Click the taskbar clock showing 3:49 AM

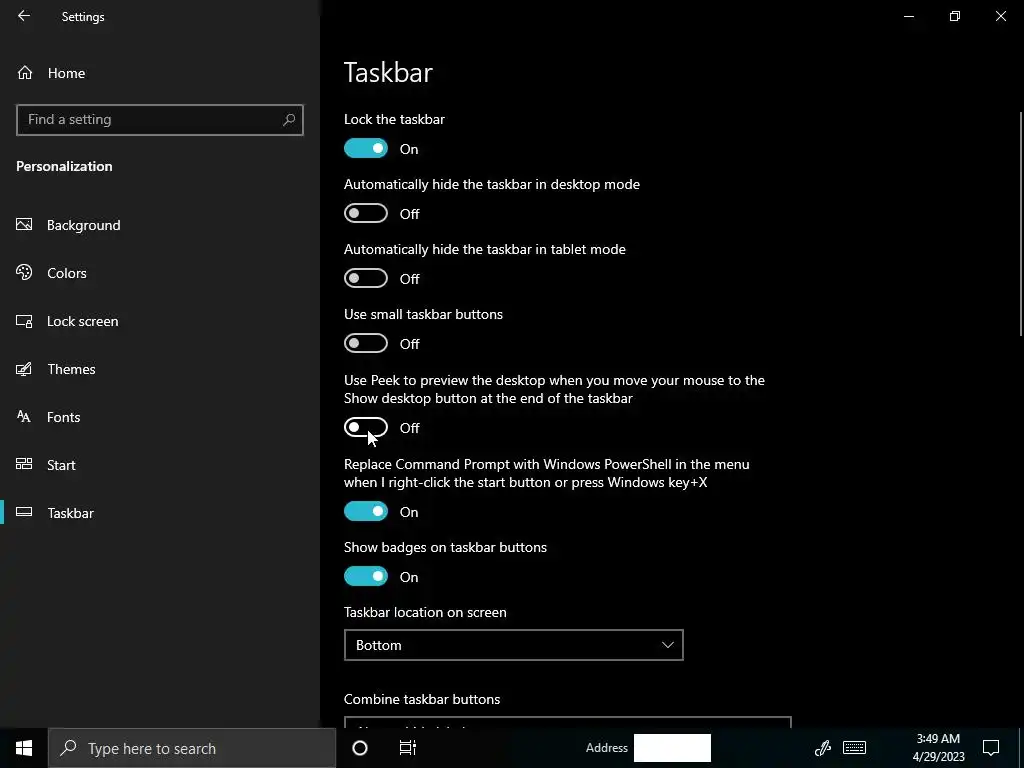point(938,748)
